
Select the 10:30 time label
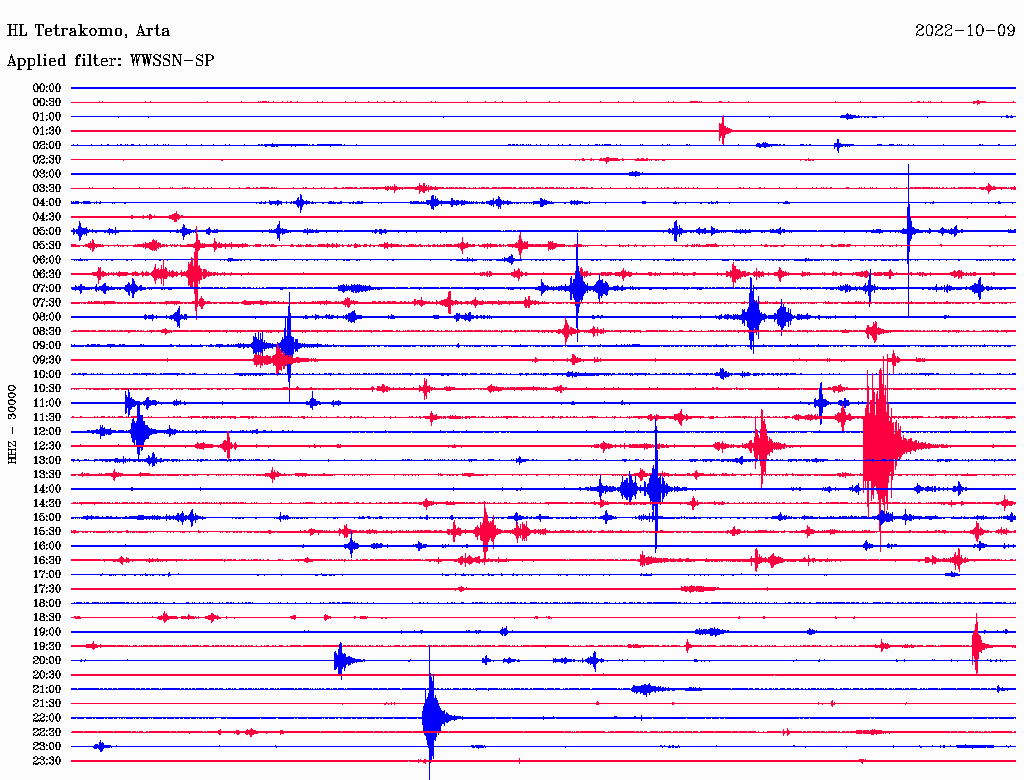click(47, 389)
